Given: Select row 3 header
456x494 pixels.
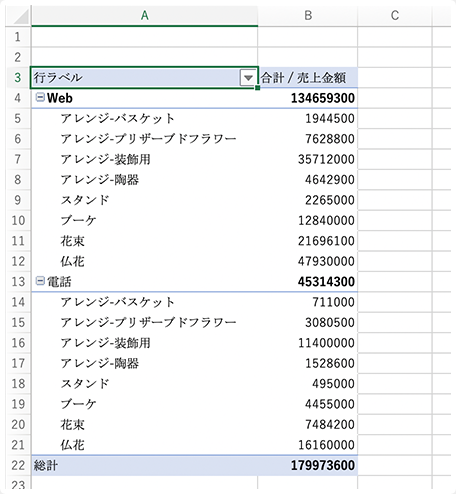Looking at the screenshot, I should tap(18, 78).
